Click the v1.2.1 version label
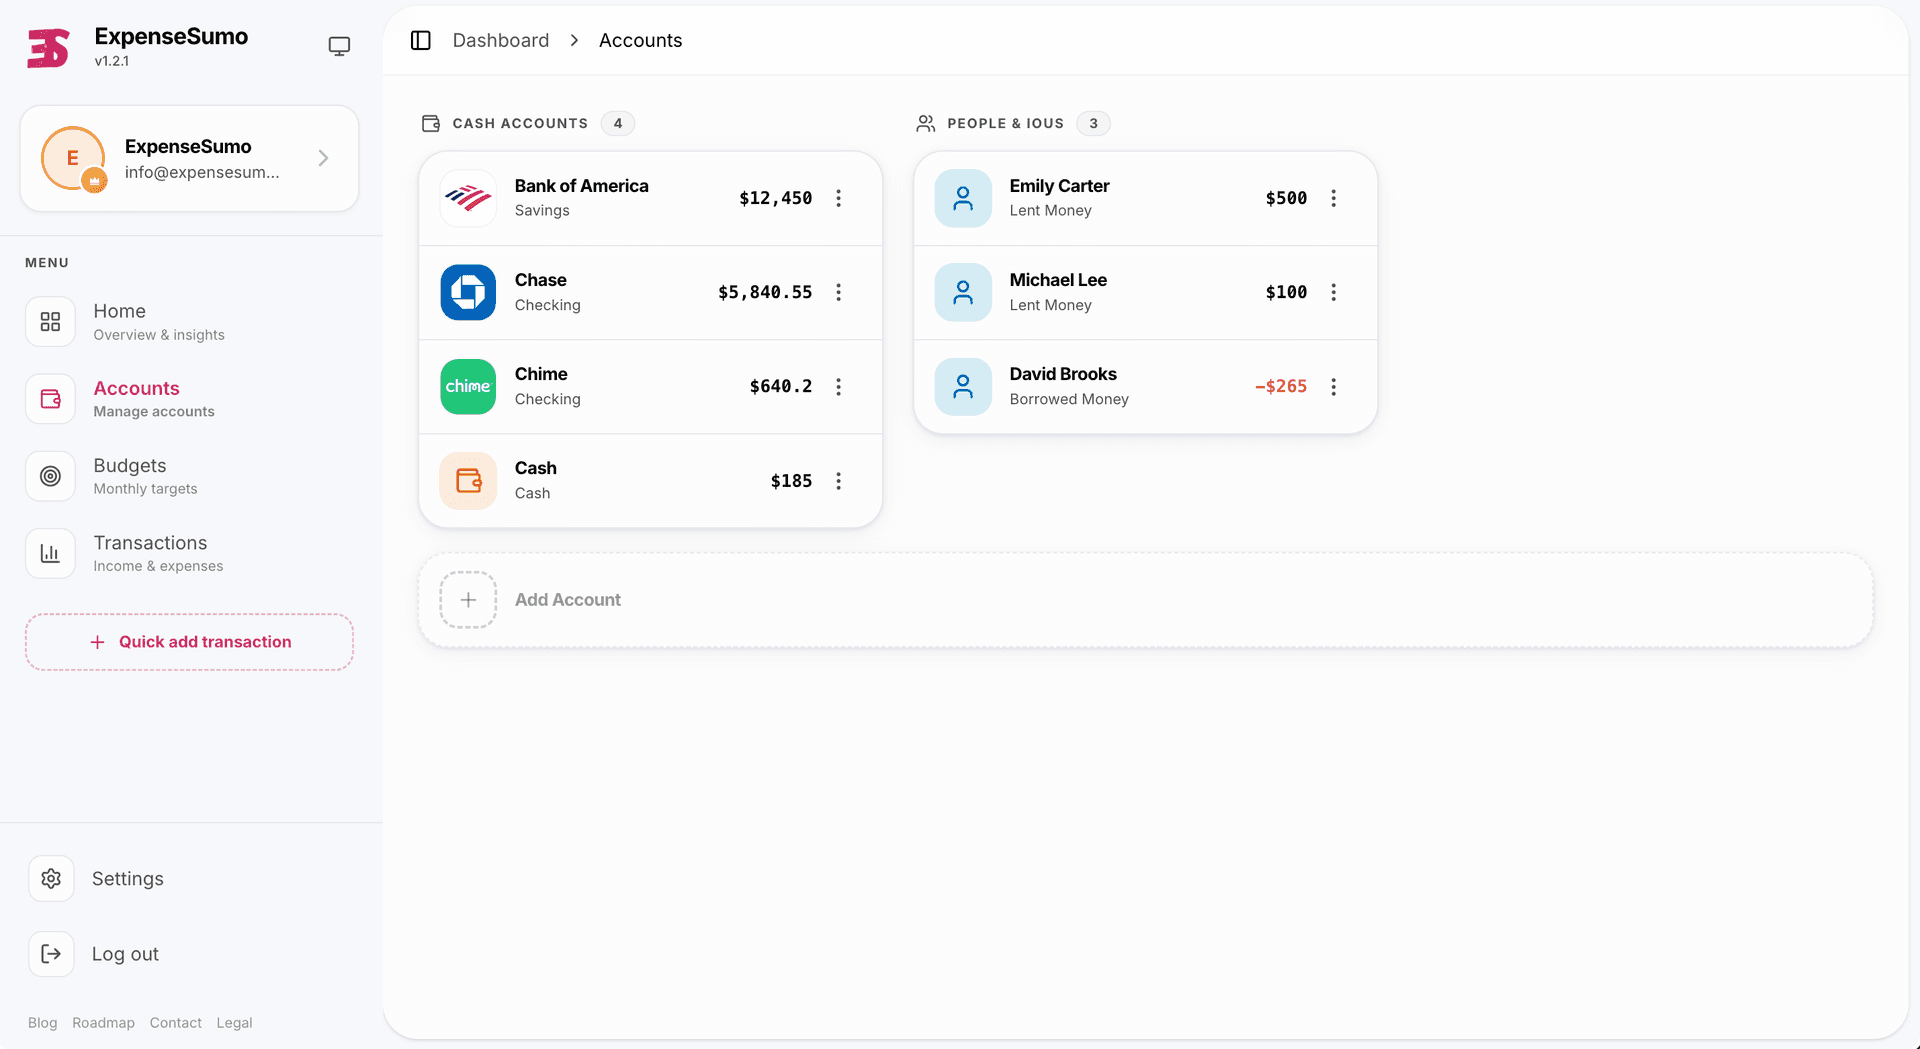 112,61
